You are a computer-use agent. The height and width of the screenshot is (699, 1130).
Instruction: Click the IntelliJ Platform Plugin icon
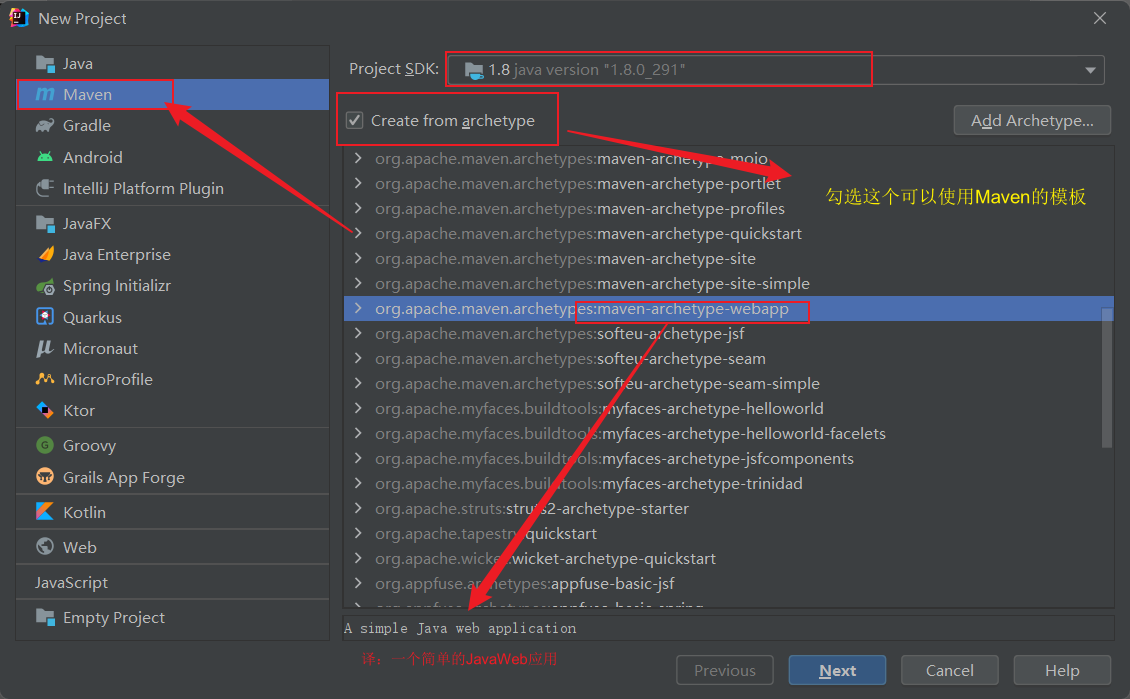[45, 188]
